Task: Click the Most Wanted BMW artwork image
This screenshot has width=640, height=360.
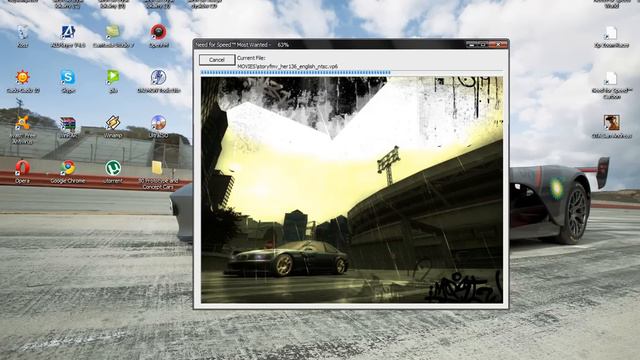Action: 352,190
